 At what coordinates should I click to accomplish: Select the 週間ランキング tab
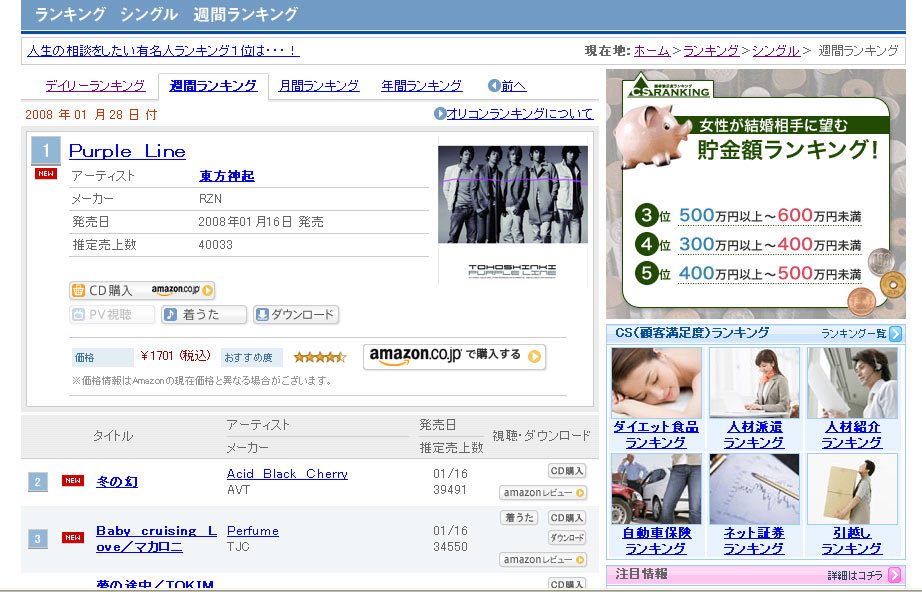point(213,86)
